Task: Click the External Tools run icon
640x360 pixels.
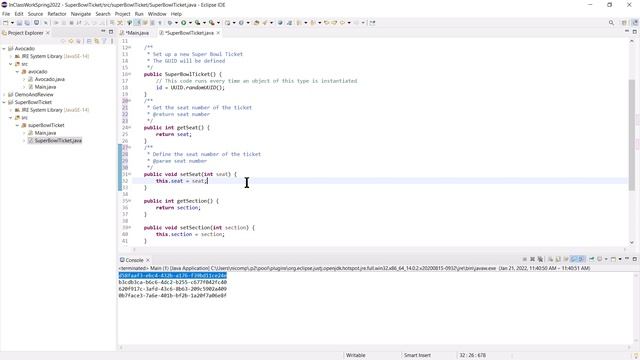Action: 211,23
